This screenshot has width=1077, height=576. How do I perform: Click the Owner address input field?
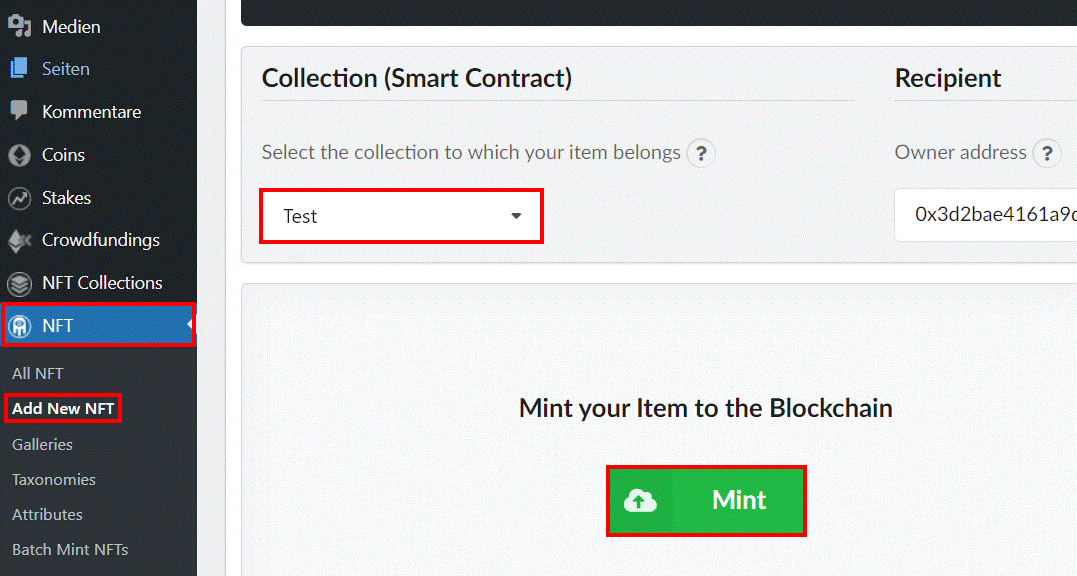coord(986,215)
